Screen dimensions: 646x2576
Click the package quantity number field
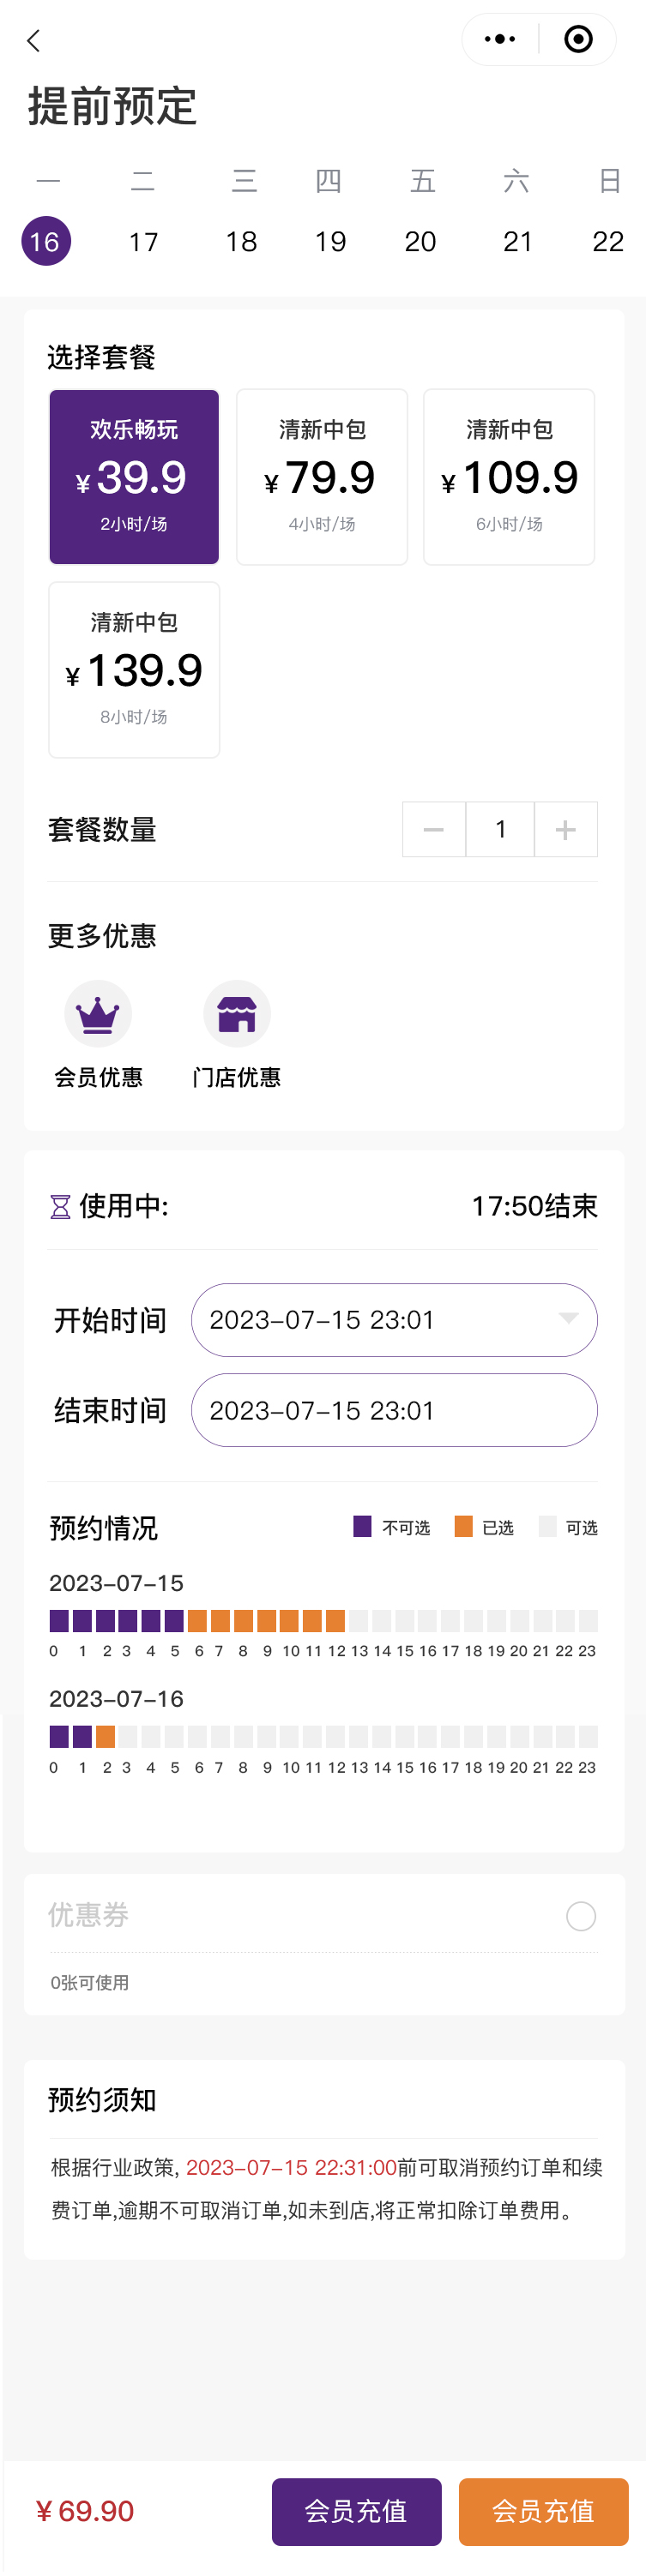coord(500,829)
